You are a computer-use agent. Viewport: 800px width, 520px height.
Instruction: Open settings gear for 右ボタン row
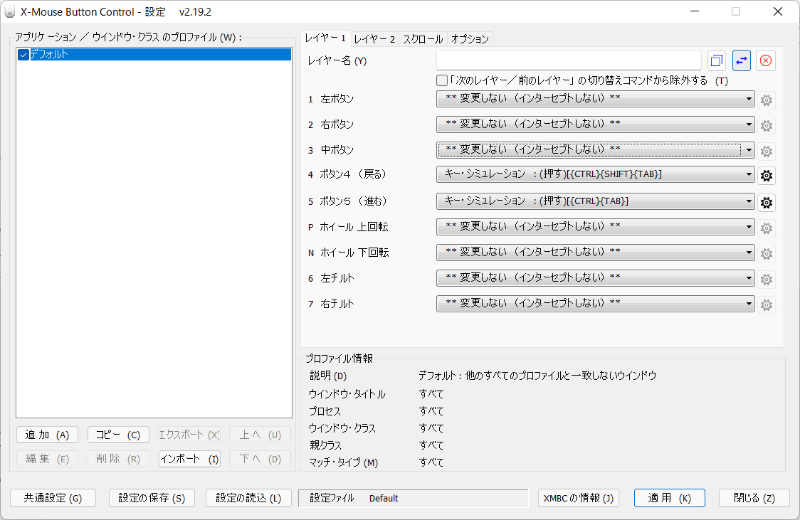[x=766, y=126]
